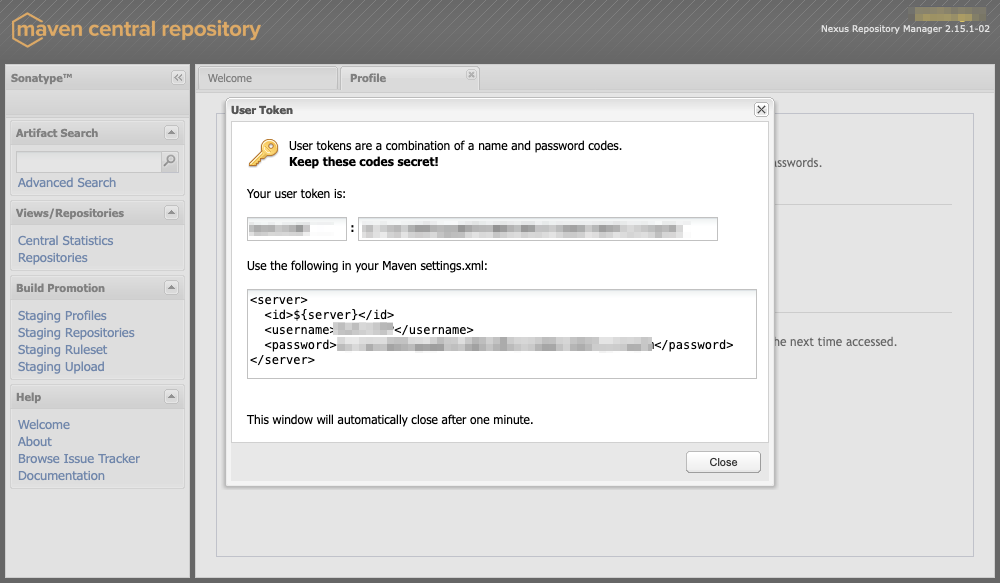Click the artifact search magnifier icon
Image resolution: width=1000 pixels, height=583 pixels.
pyautogui.click(x=170, y=161)
